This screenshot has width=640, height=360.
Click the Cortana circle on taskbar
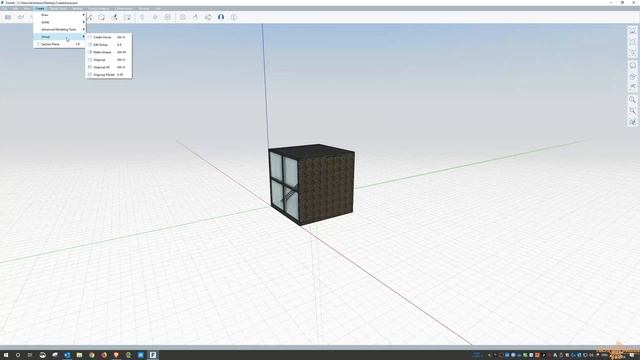coord(18,355)
